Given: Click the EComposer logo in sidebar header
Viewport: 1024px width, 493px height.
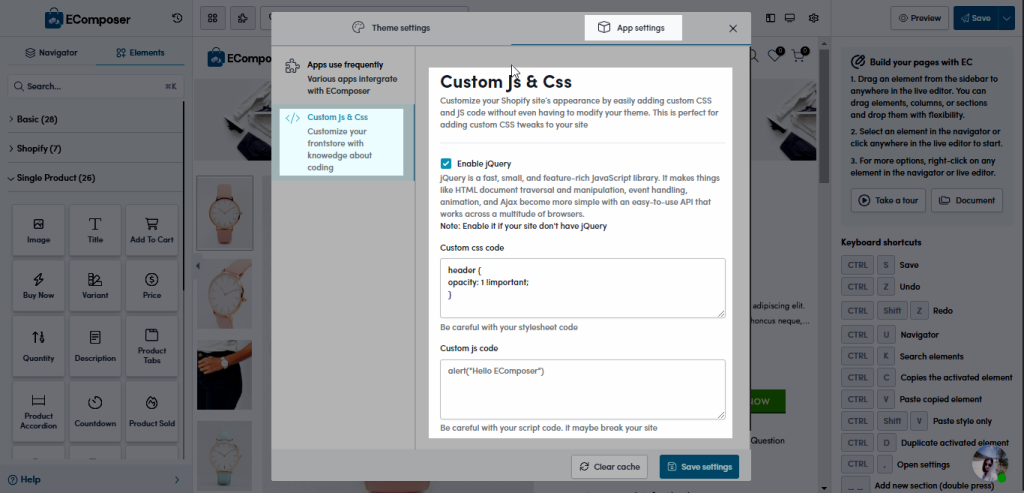Looking at the screenshot, I should [88, 19].
